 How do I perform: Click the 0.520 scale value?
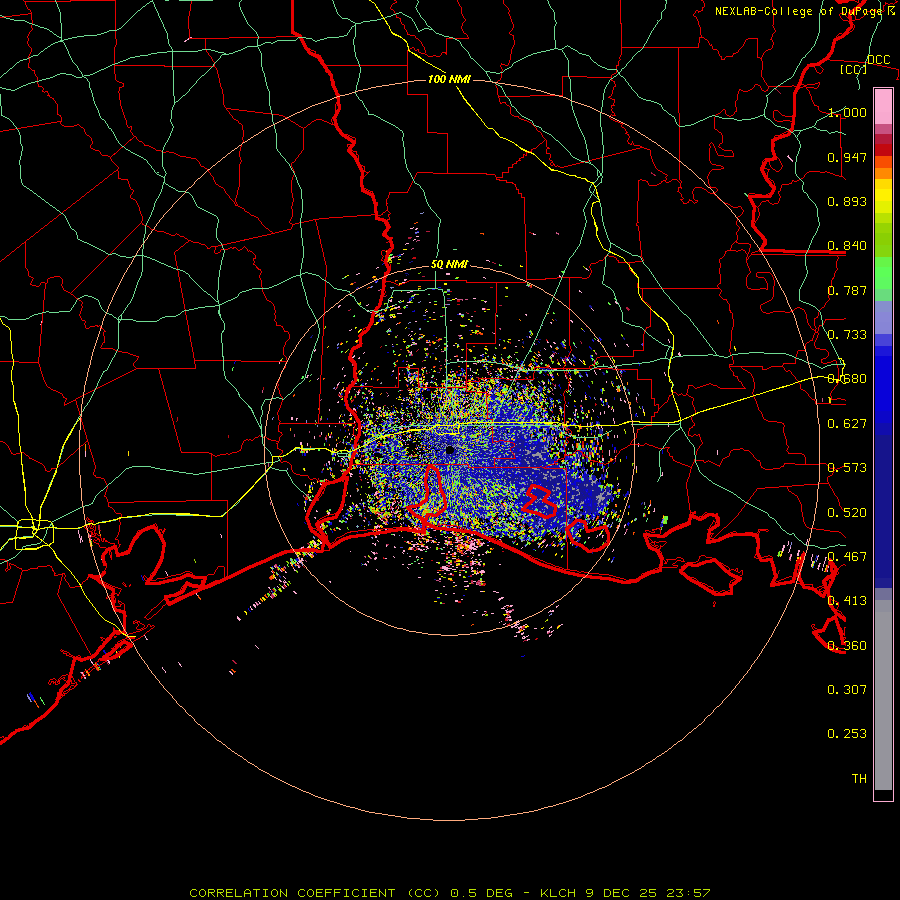click(847, 513)
